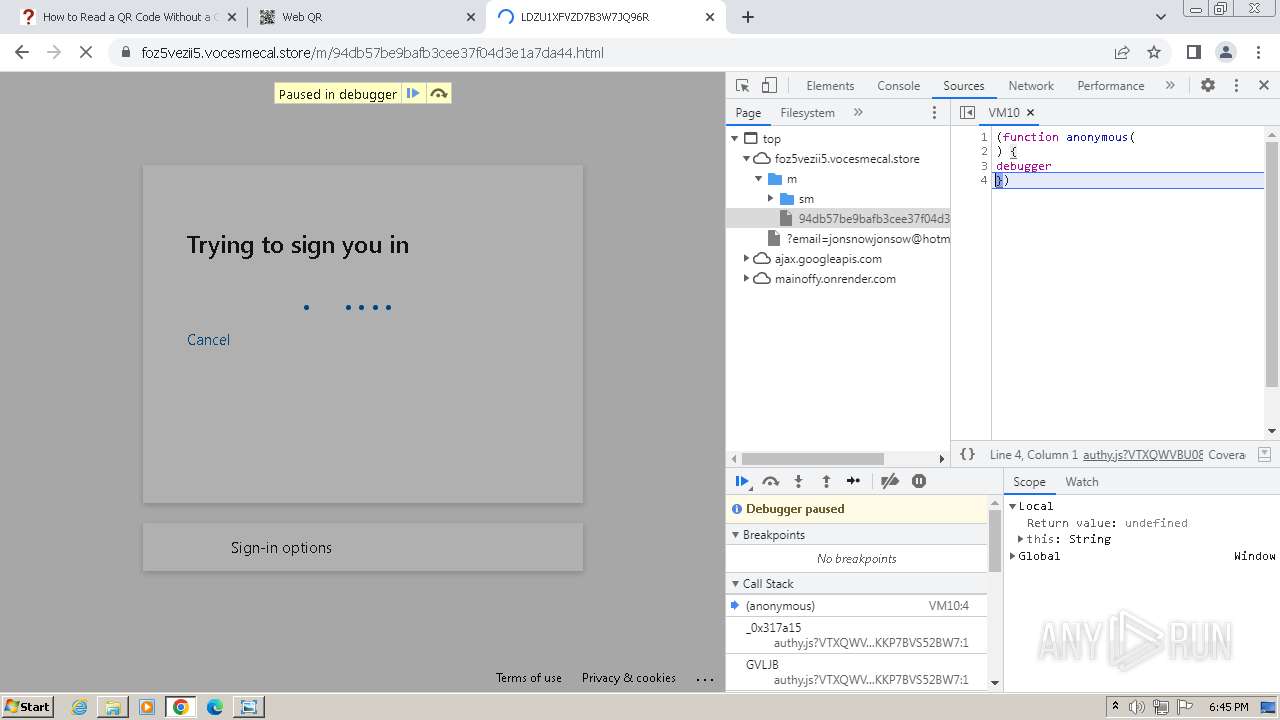Open Privacy & cookies link
Viewport: 1280px width, 720px height.
629,678
